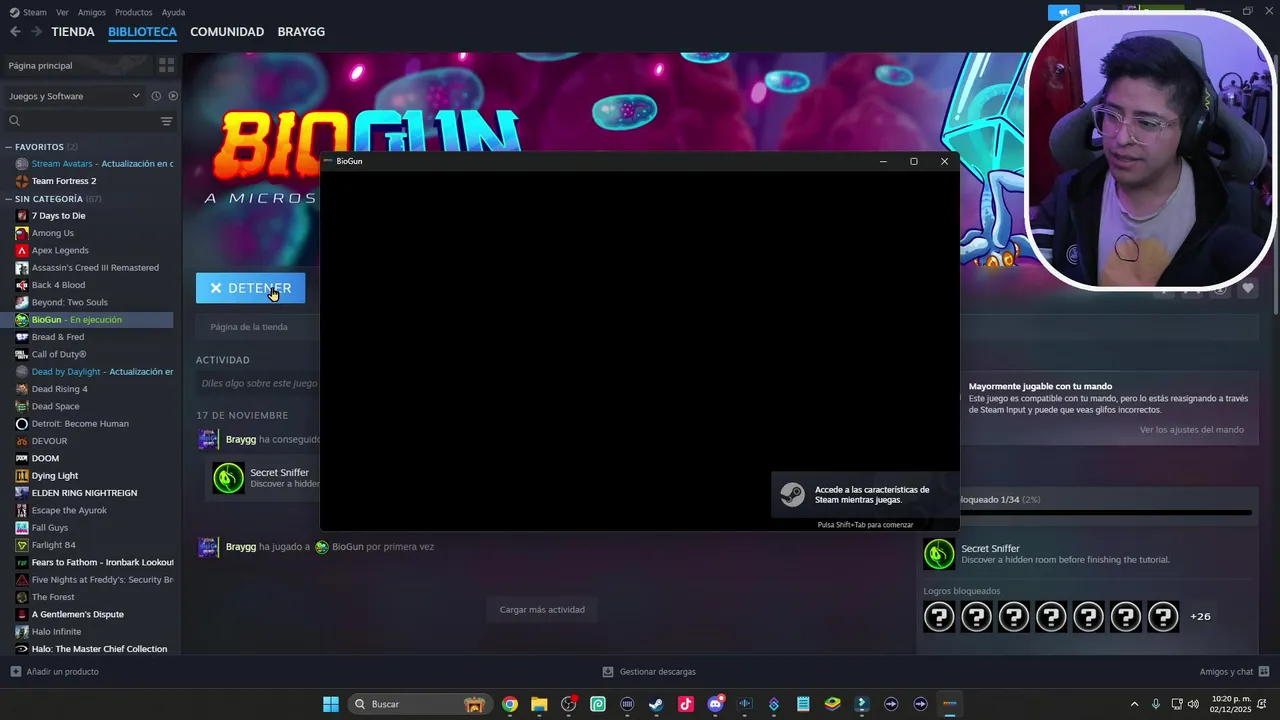Click the Windows taskbar Buscar box
The width and height of the screenshot is (1280, 720).
420,704
